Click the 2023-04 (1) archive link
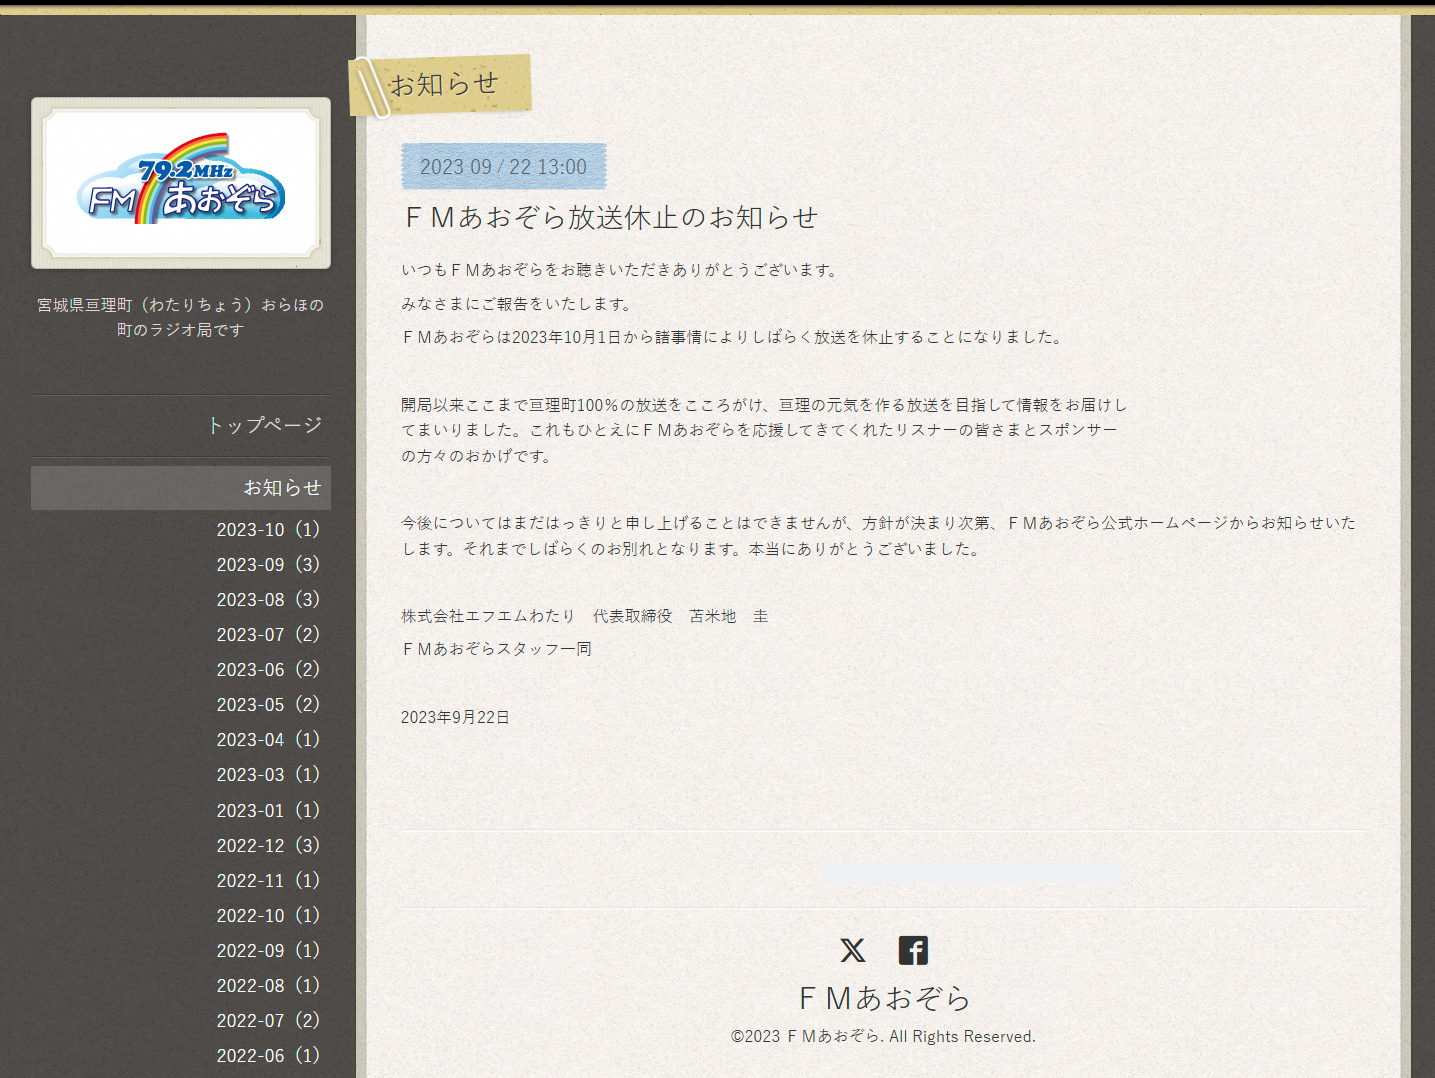 [x=267, y=740]
